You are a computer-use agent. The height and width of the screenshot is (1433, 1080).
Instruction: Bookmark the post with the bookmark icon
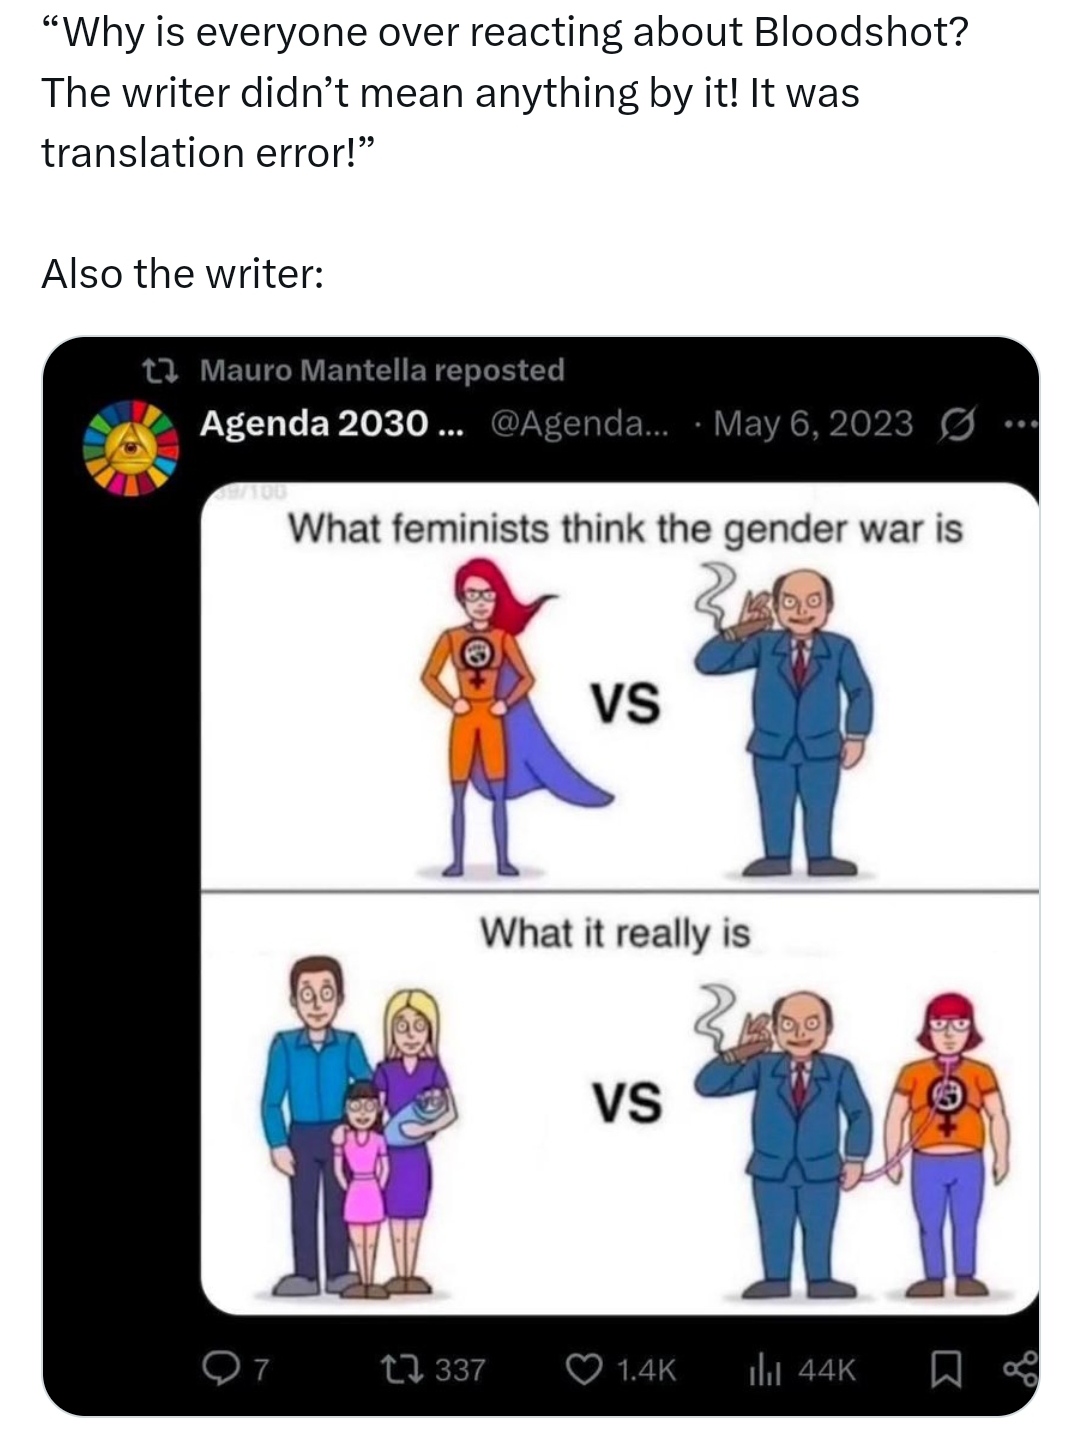946,1369
